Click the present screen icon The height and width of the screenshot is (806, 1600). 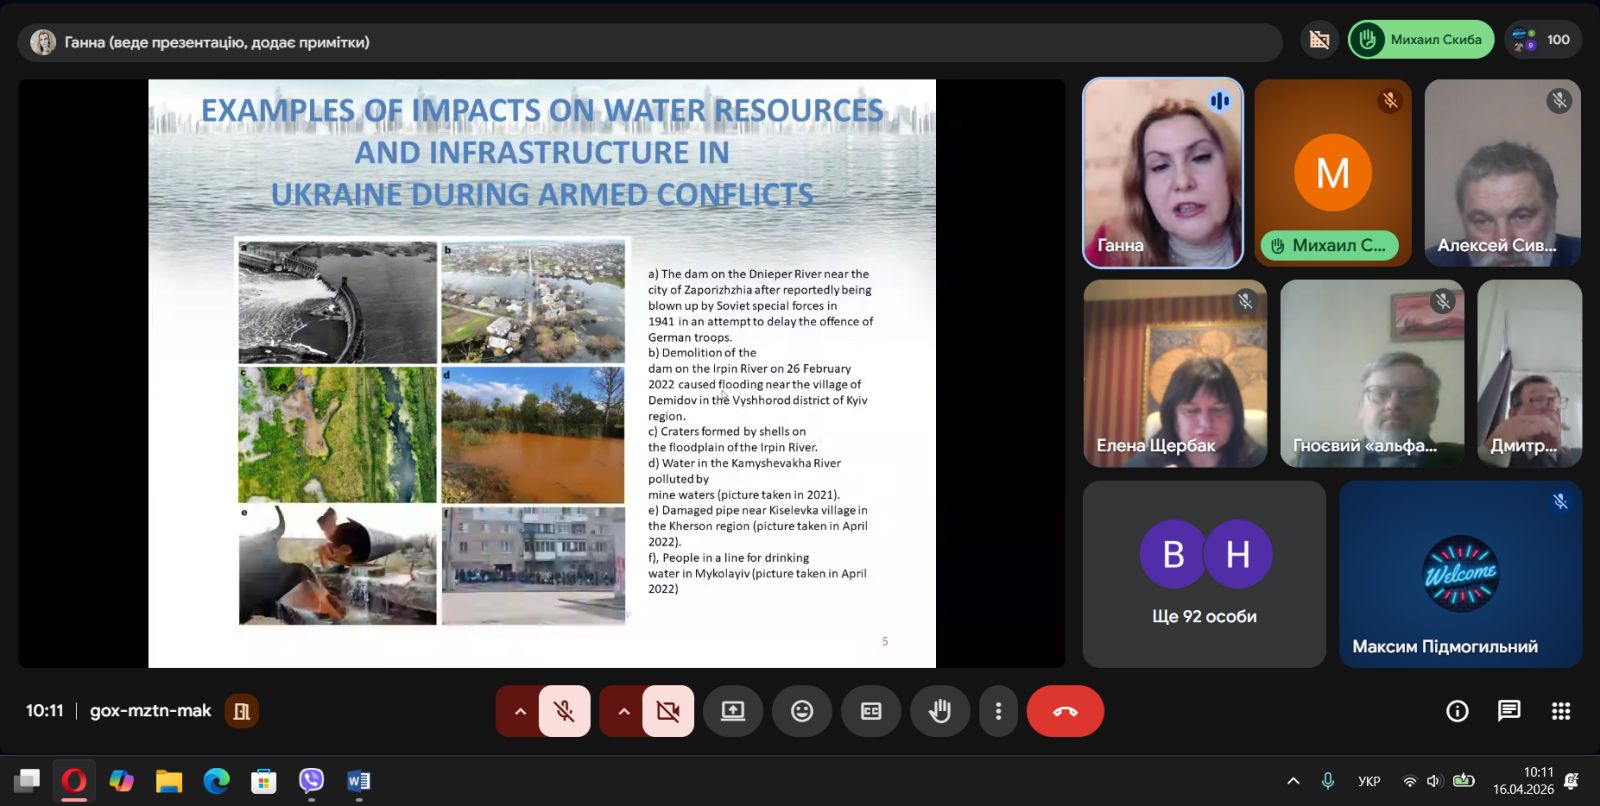pos(733,711)
